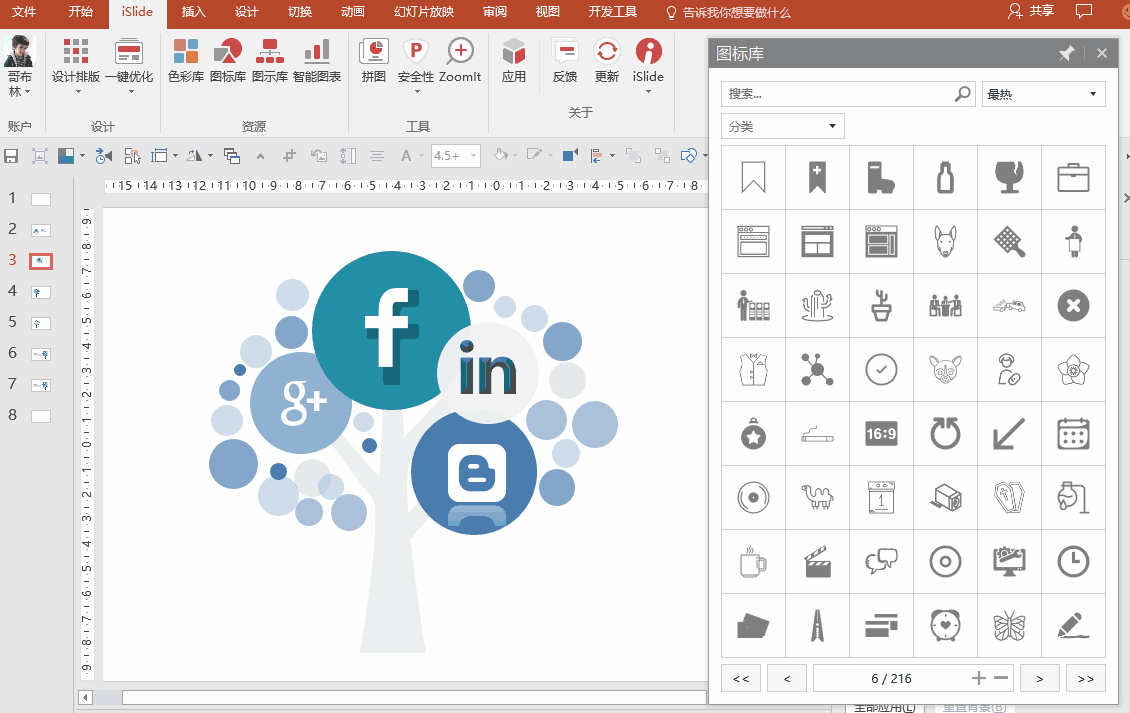Open the 反馈 feedback button
The image size is (1130, 713).
(565, 61)
